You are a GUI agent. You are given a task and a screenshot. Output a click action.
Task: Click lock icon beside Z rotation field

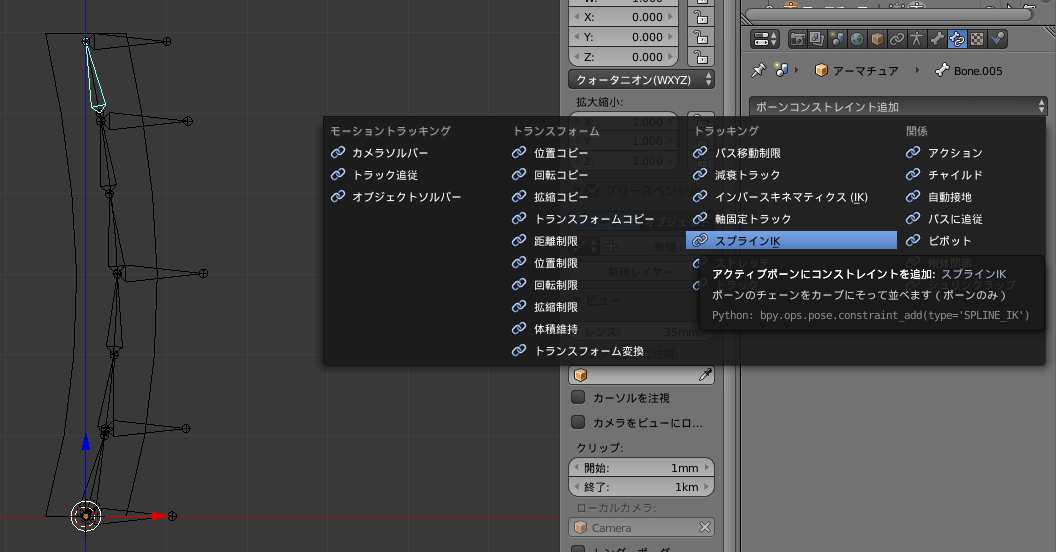tap(701, 57)
